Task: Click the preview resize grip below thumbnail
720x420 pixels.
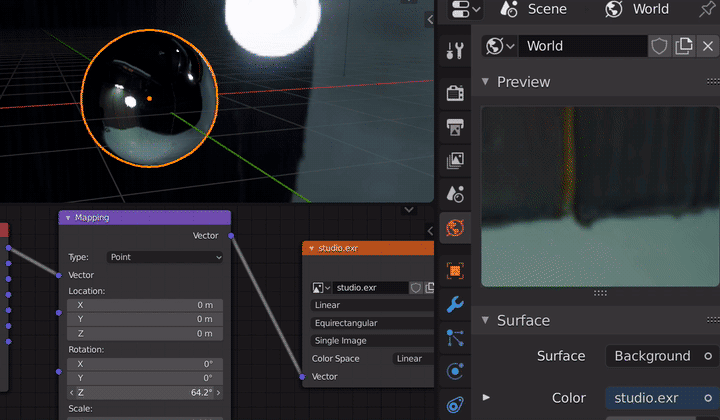Action: pyautogui.click(x=600, y=293)
